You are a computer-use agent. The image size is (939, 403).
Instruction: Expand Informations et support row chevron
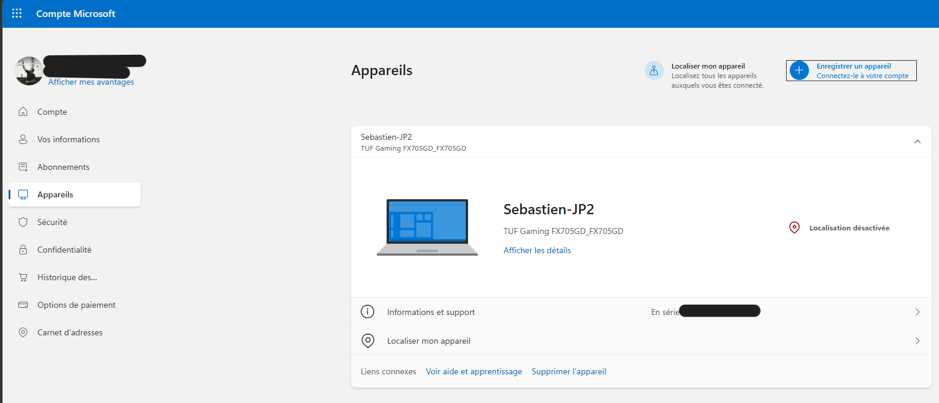tap(917, 312)
